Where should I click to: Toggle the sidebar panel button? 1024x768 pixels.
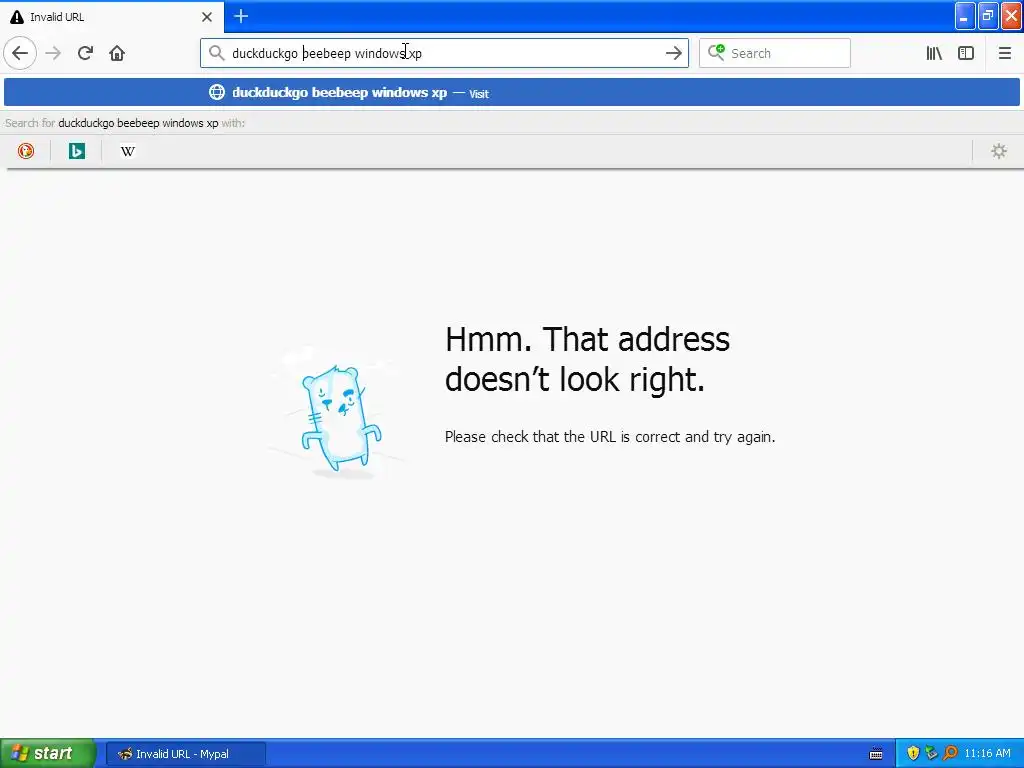(966, 53)
